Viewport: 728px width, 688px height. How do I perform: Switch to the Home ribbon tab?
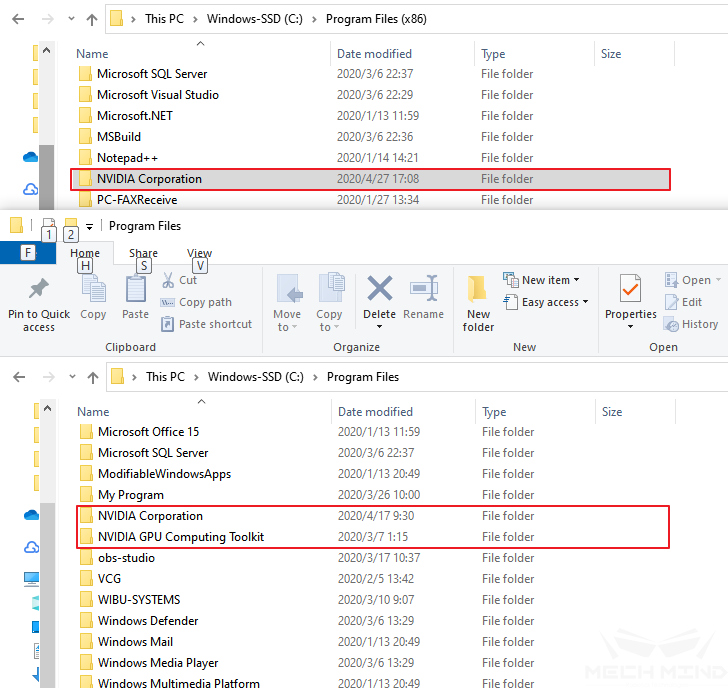pyautogui.click(x=85, y=253)
